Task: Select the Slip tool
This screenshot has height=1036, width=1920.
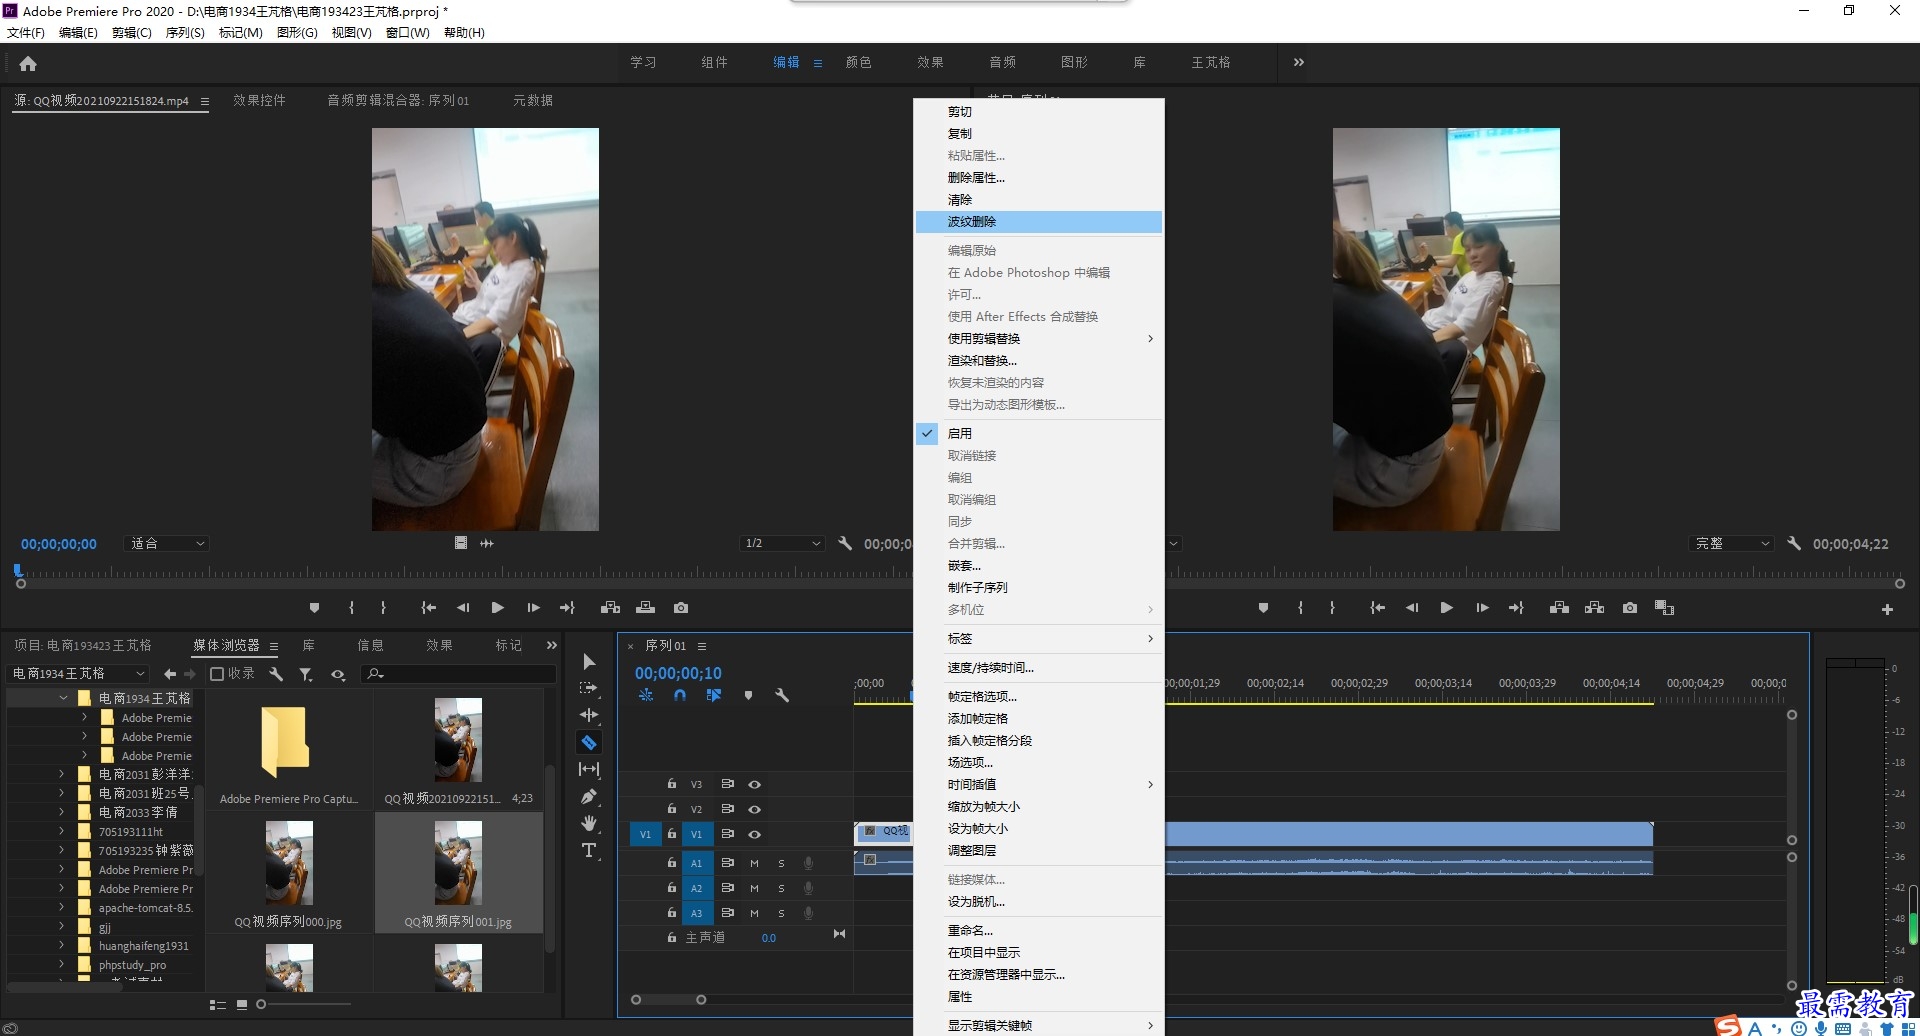Action: coord(589,769)
